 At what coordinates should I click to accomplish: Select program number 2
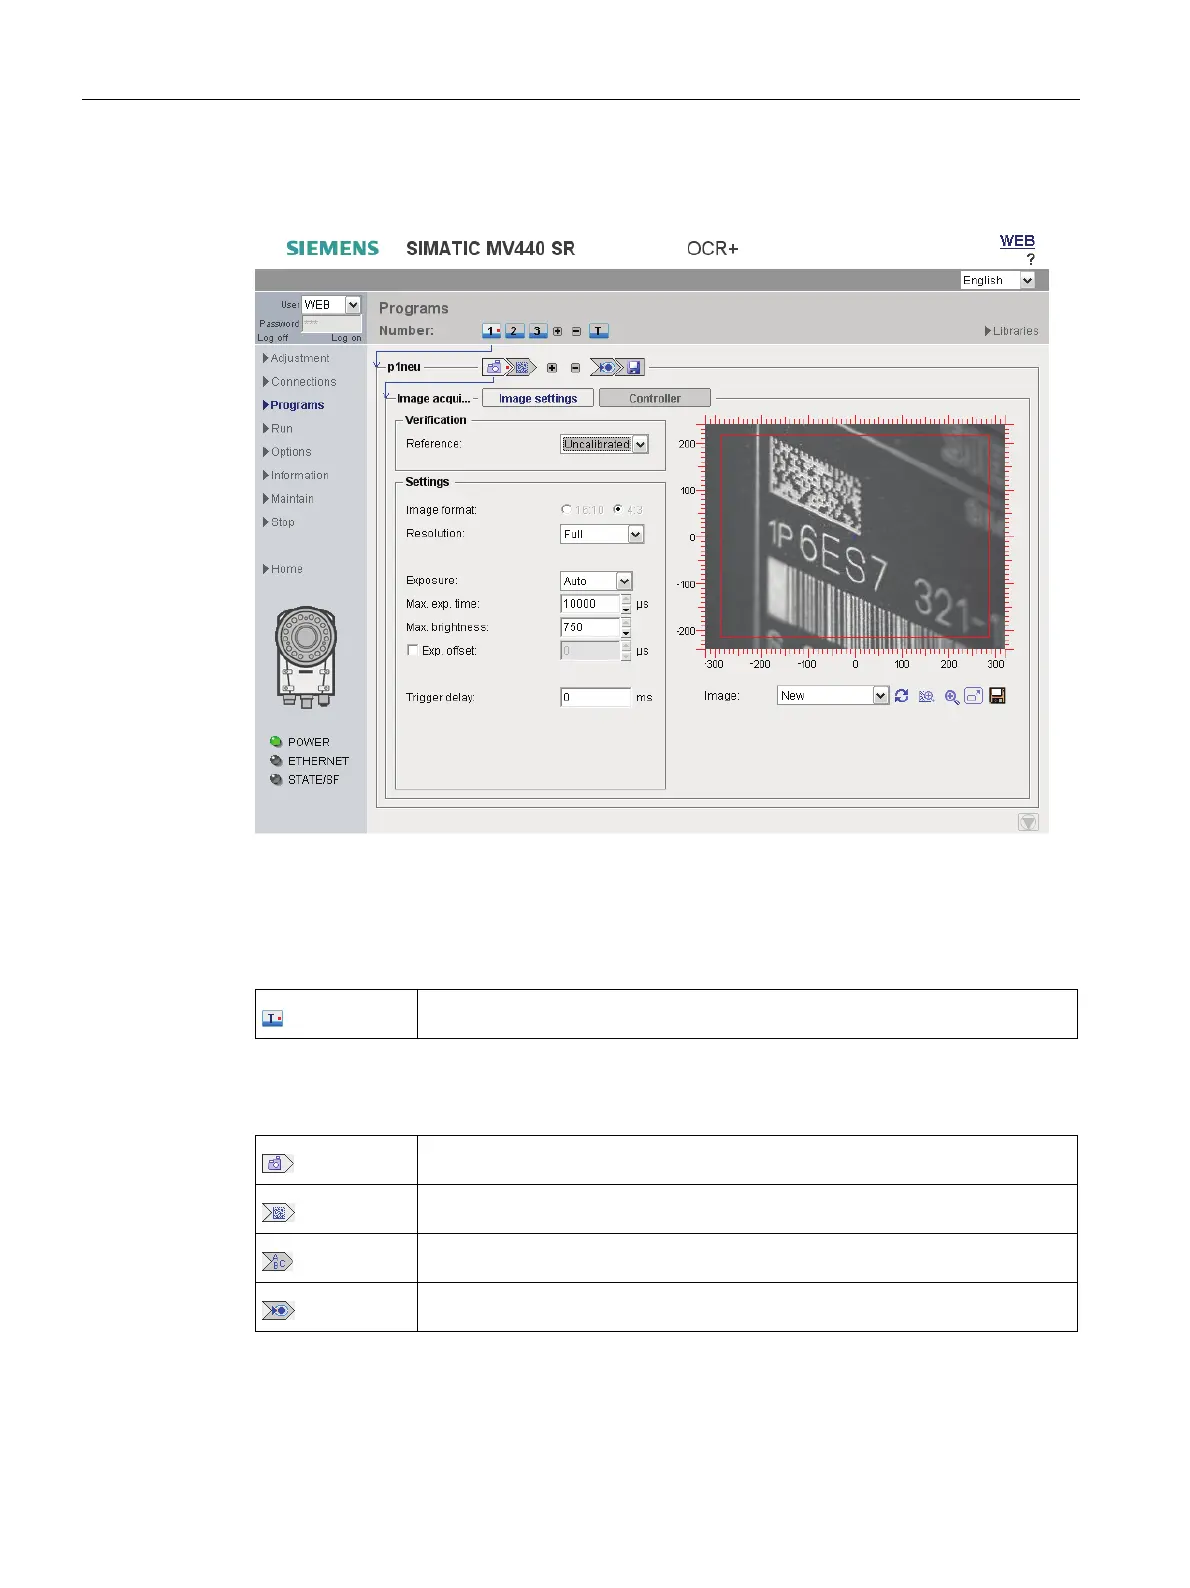pyautogui.click(x=514, y=331)
